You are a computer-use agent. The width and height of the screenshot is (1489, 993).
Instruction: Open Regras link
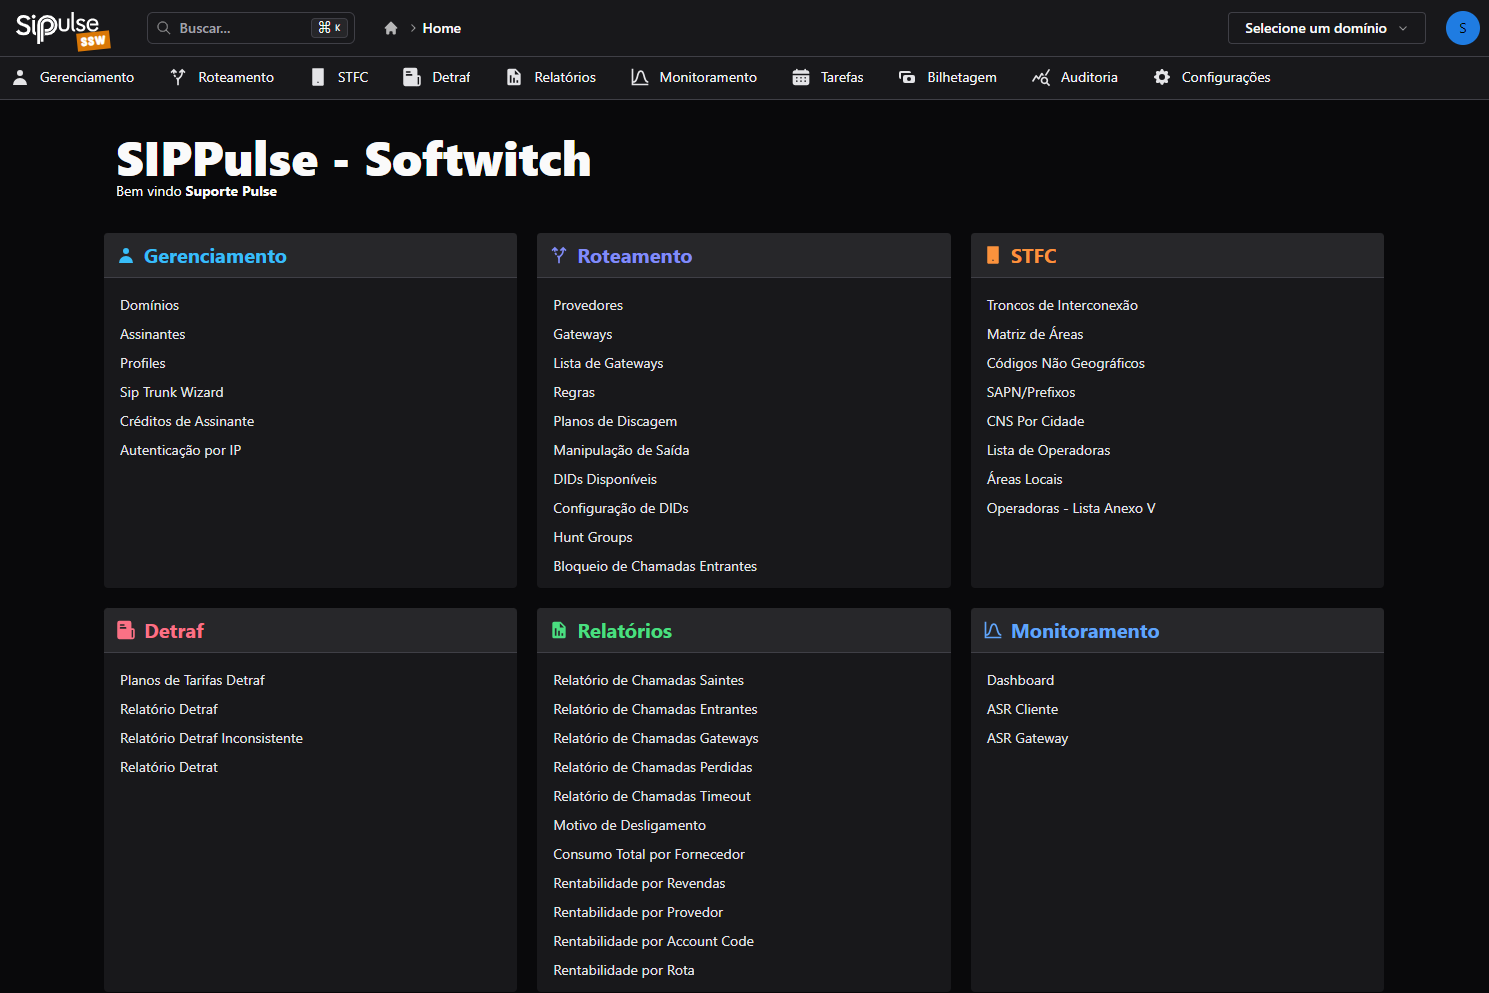[574, 392]
